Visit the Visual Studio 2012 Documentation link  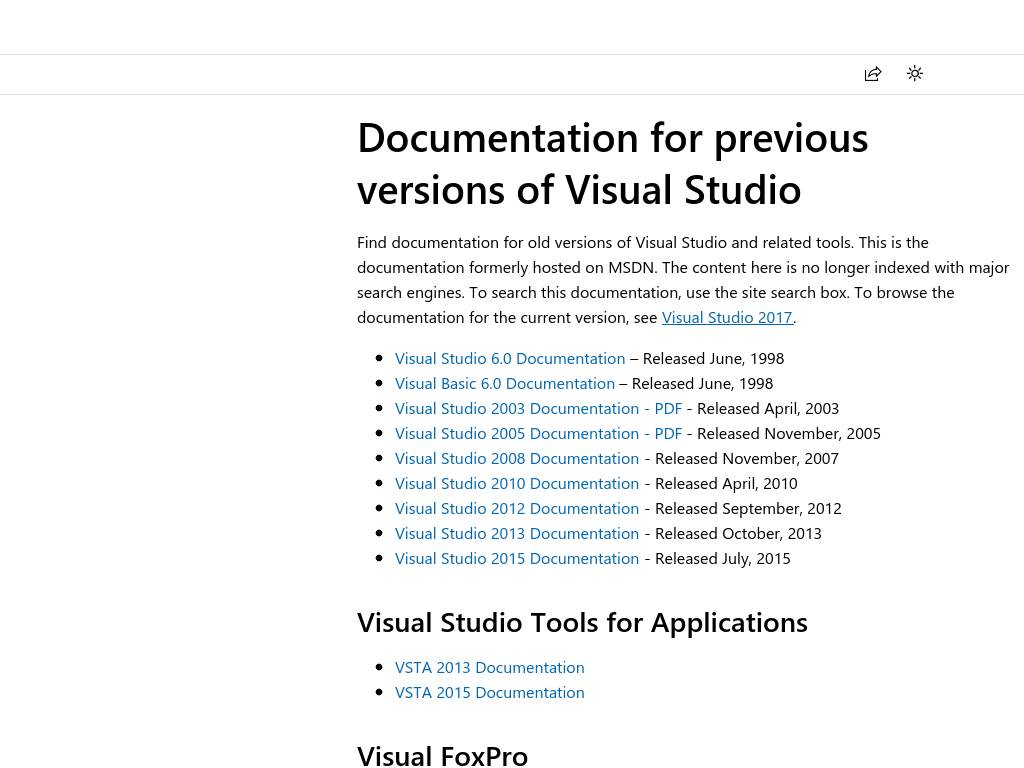coord(516,508)
